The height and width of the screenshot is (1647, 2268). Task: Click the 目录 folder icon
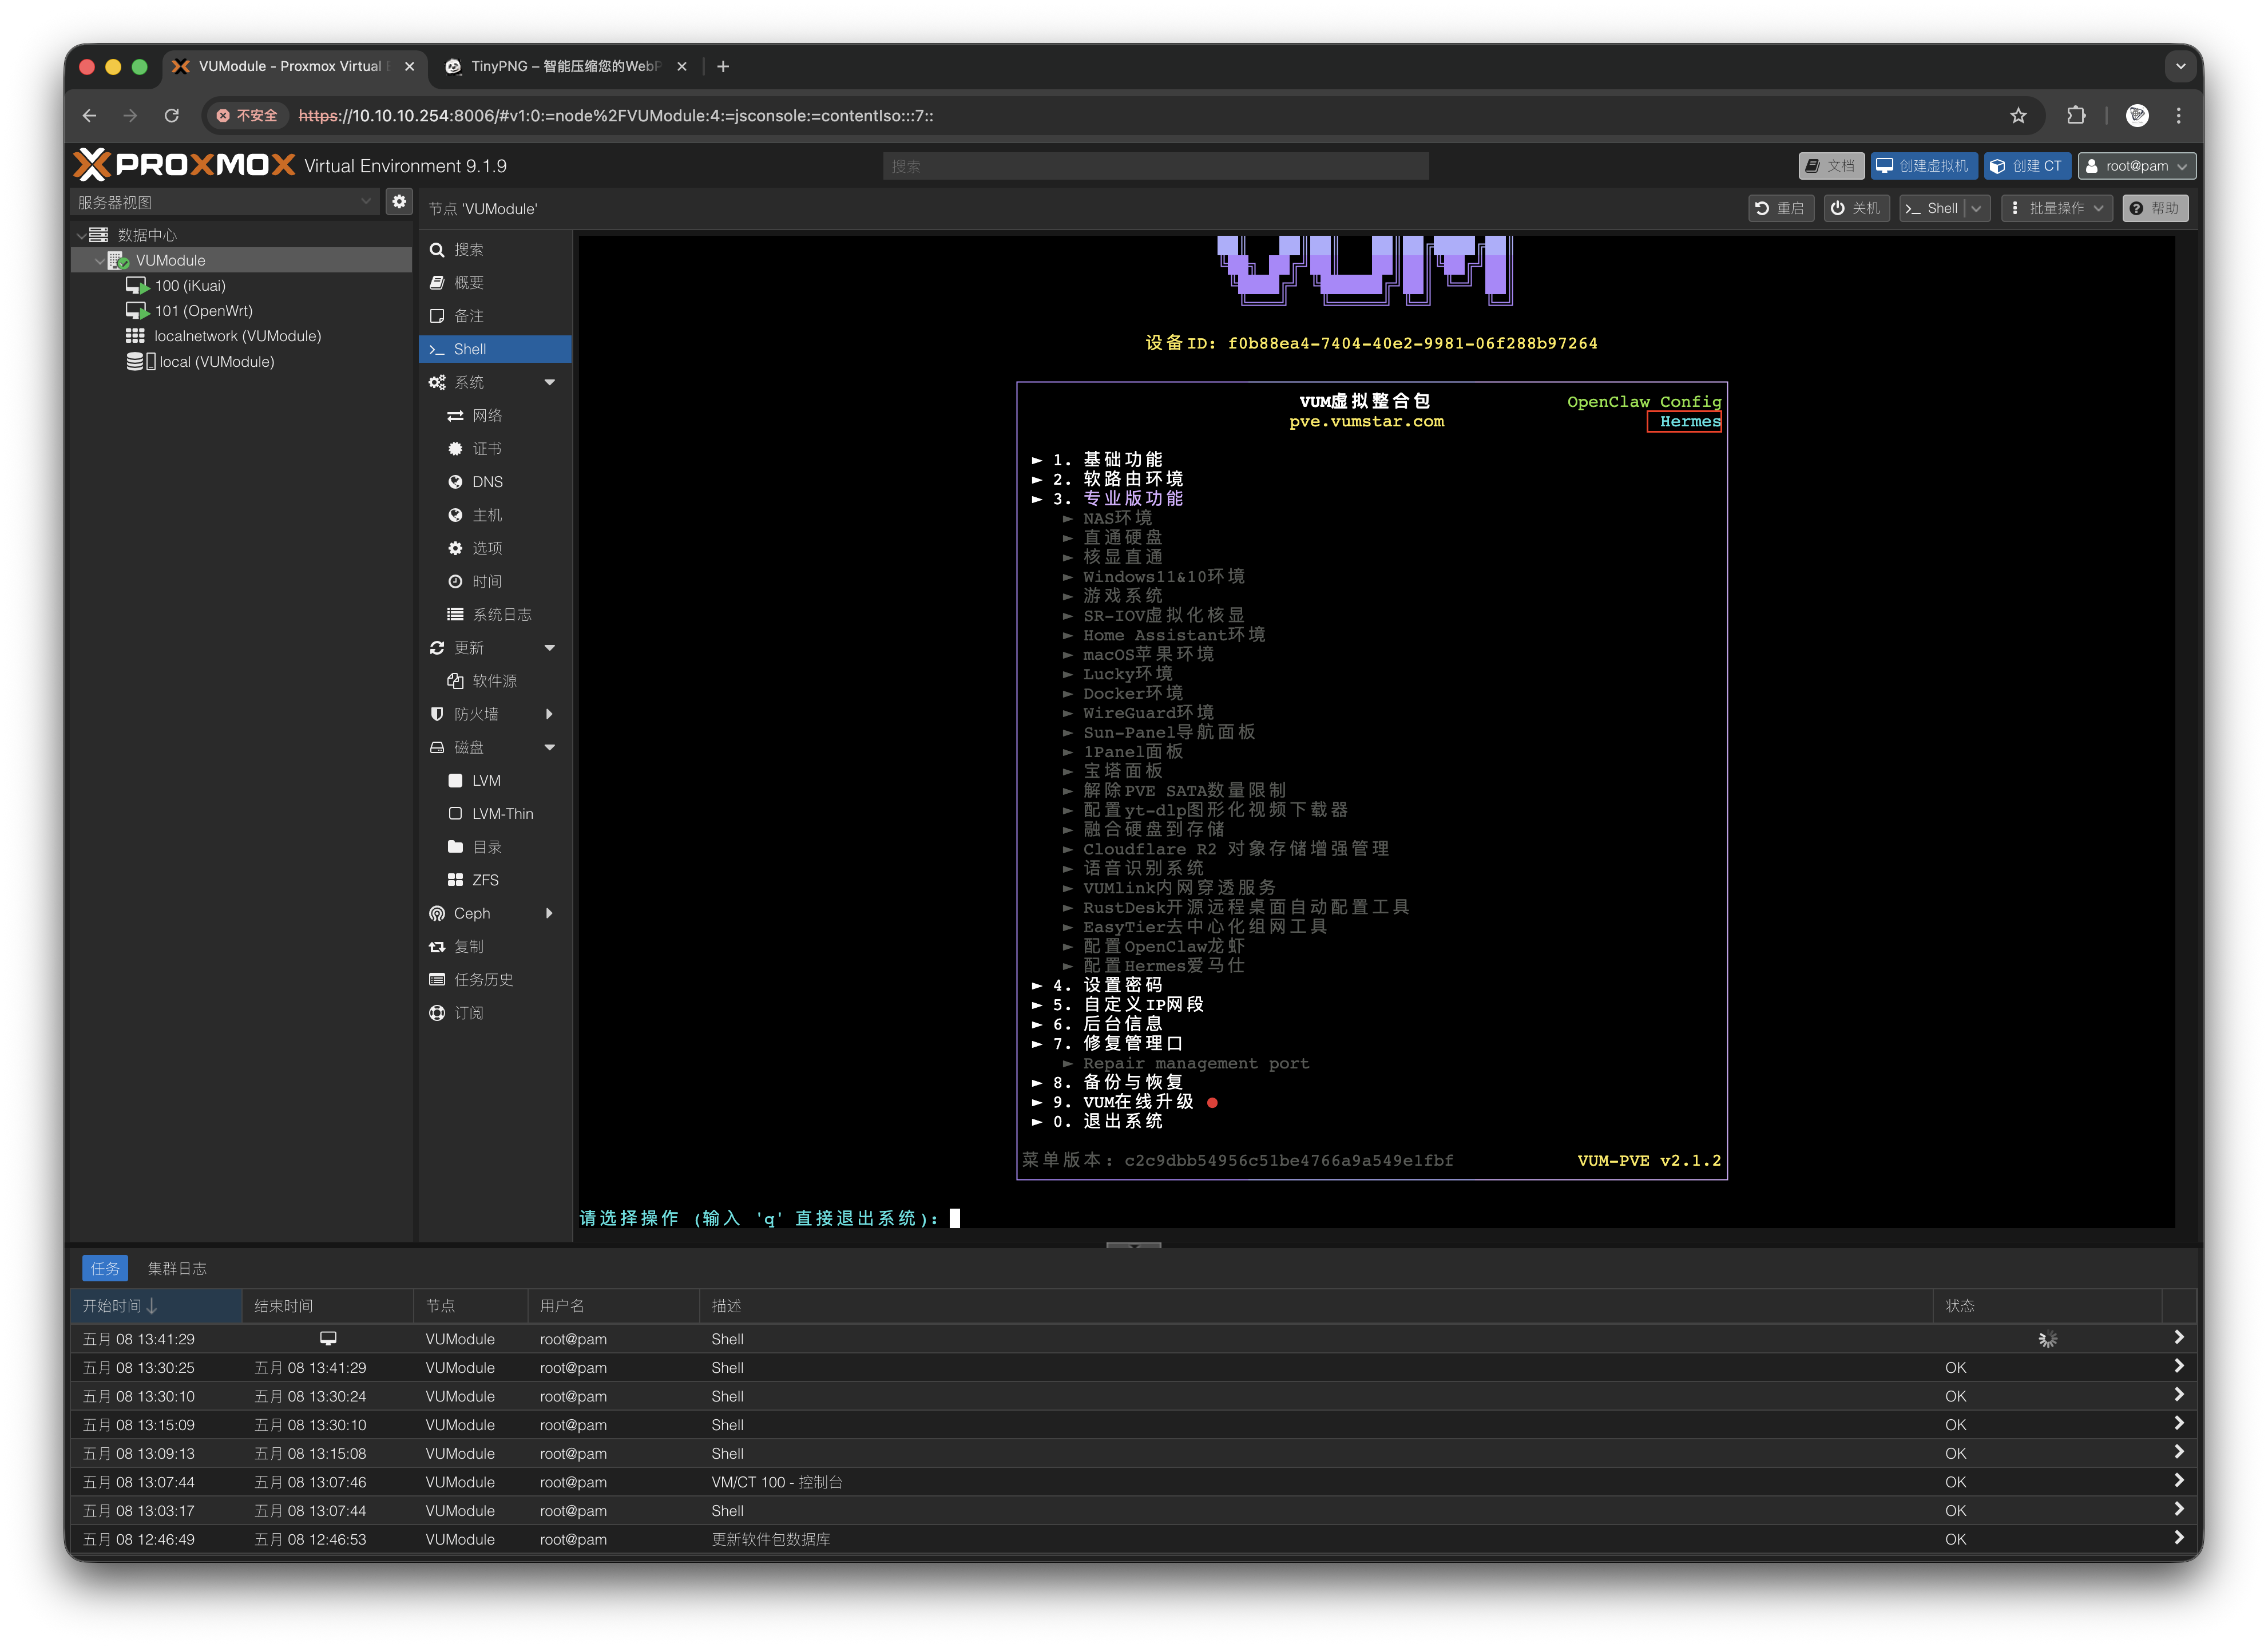pyautogui.click(x=455, y=847)
